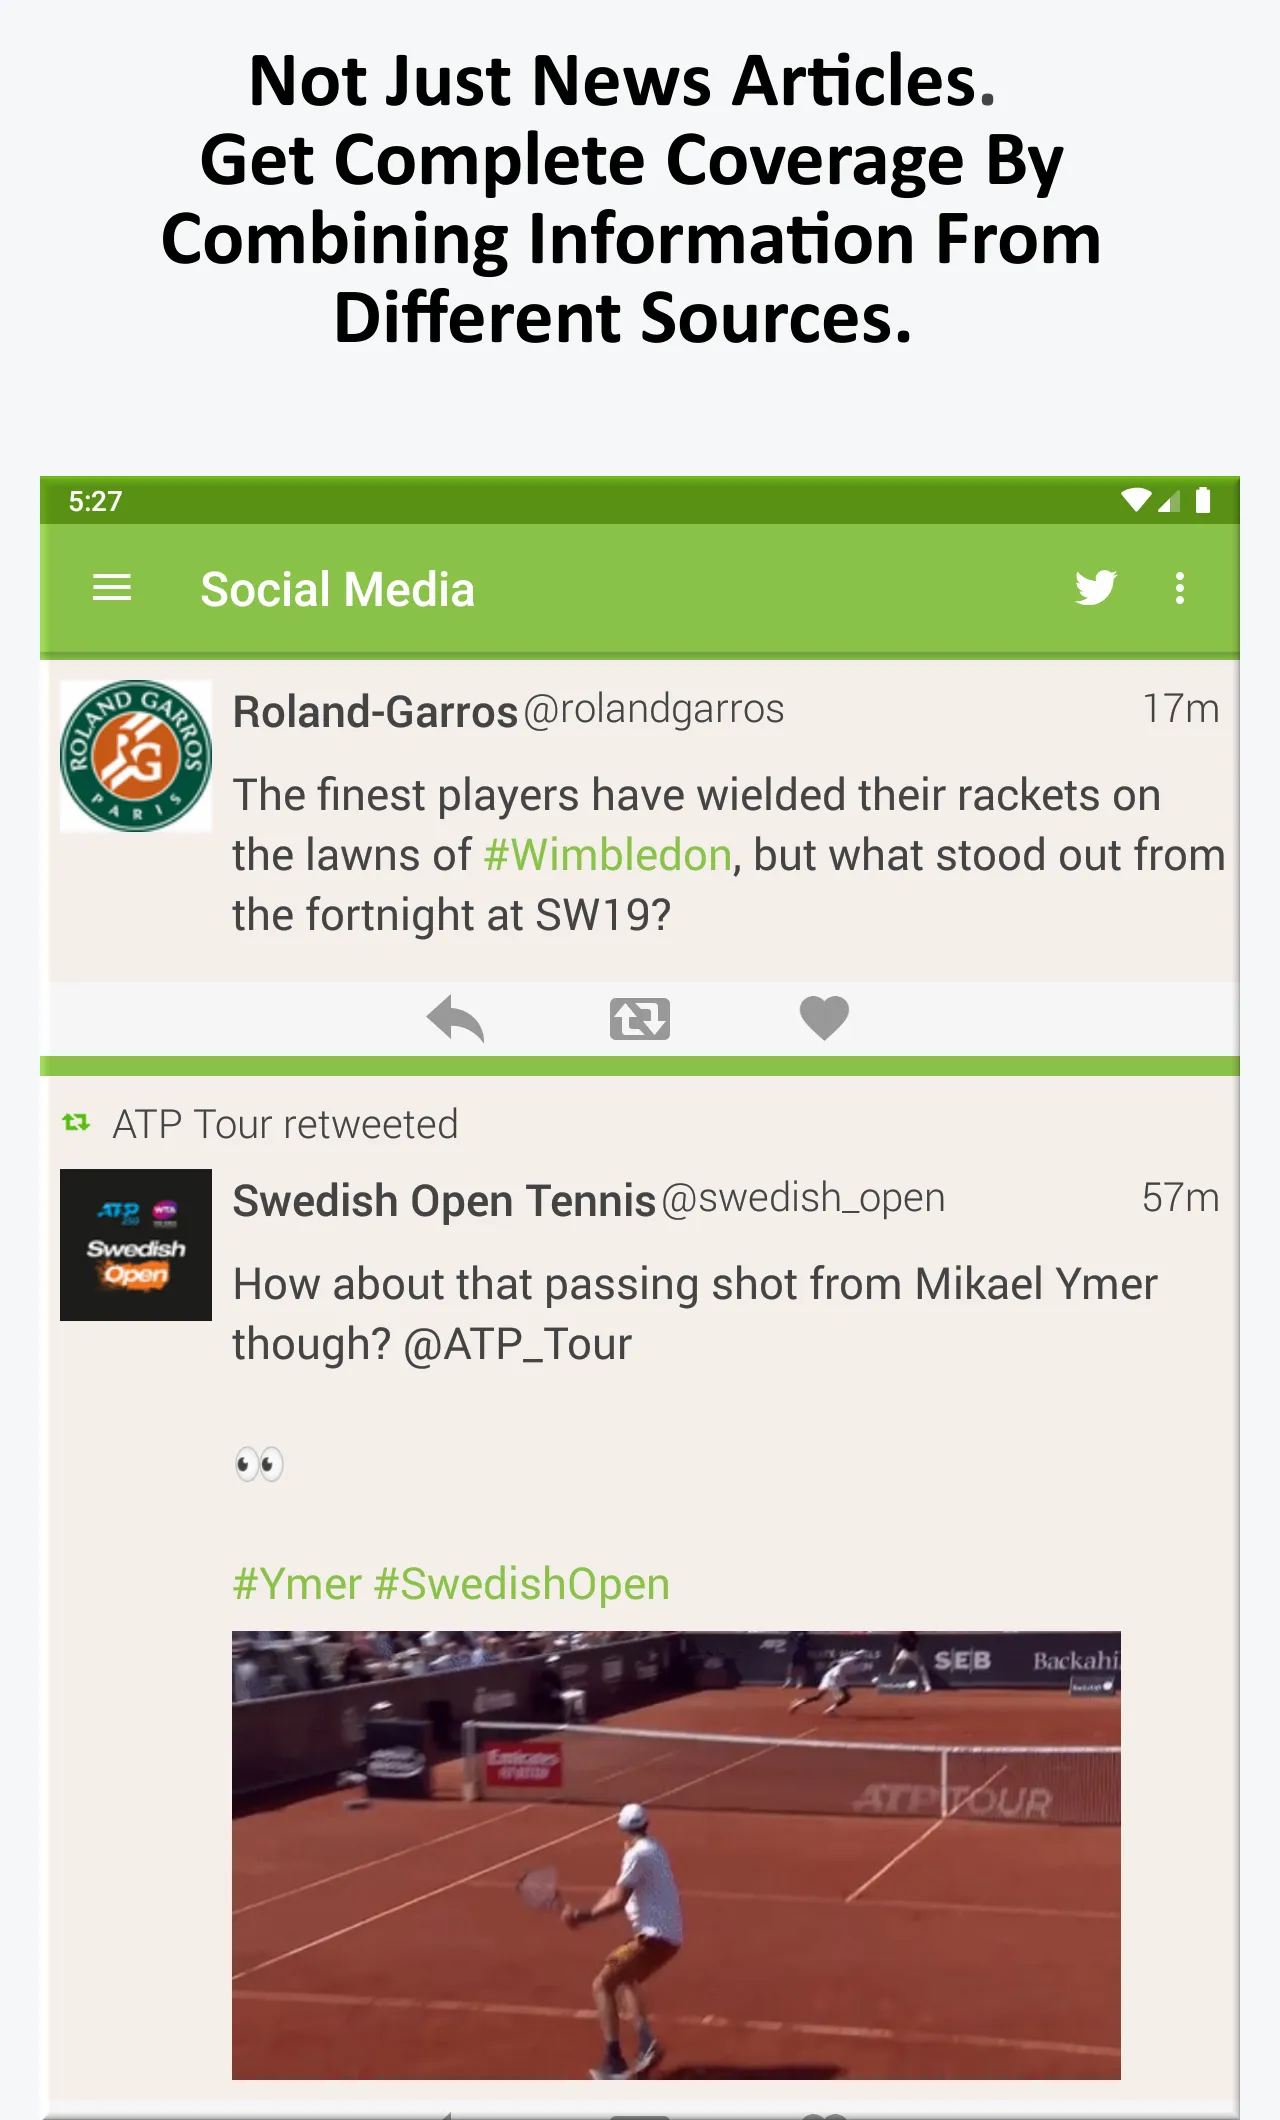Open the ATP Tour retweeted label
This screenshot has height=2120, width=1280.
(285, 1122)
